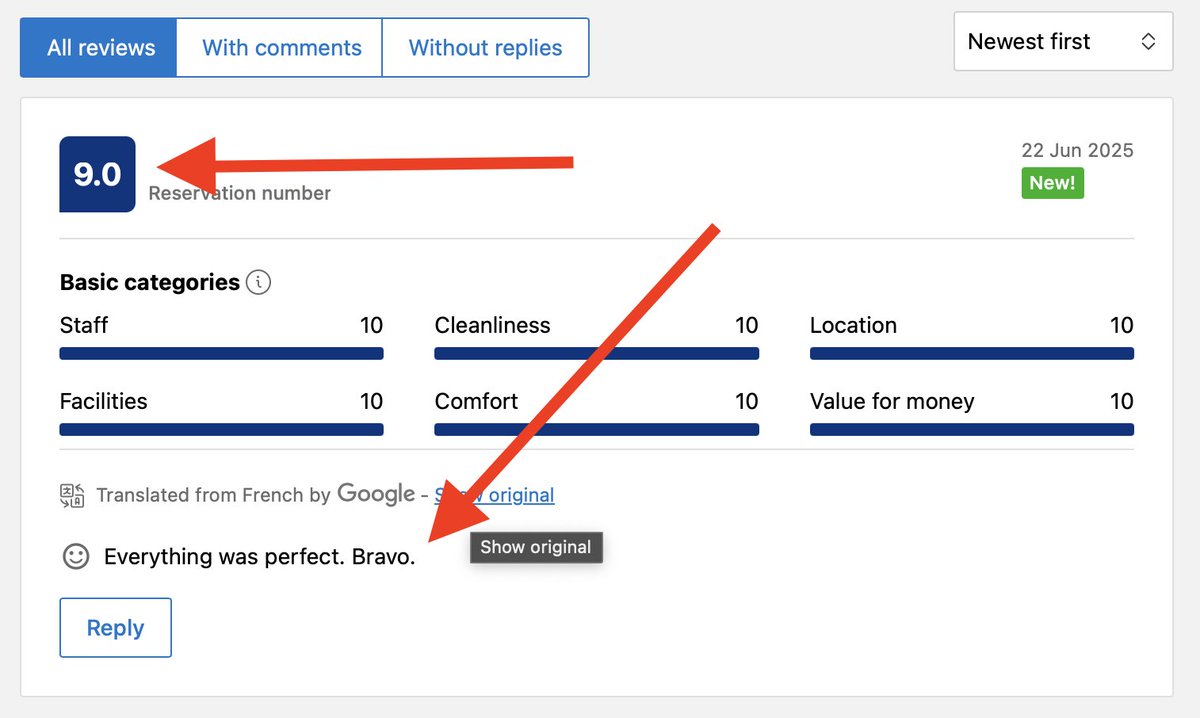
Task: Click the green New! badge
Action: tap(1052, 183)
